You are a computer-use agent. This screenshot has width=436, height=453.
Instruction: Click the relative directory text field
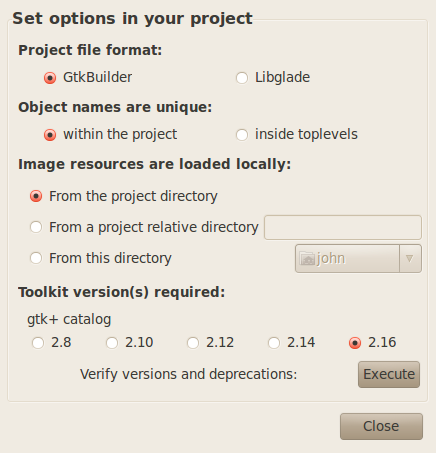pos(343,227)
